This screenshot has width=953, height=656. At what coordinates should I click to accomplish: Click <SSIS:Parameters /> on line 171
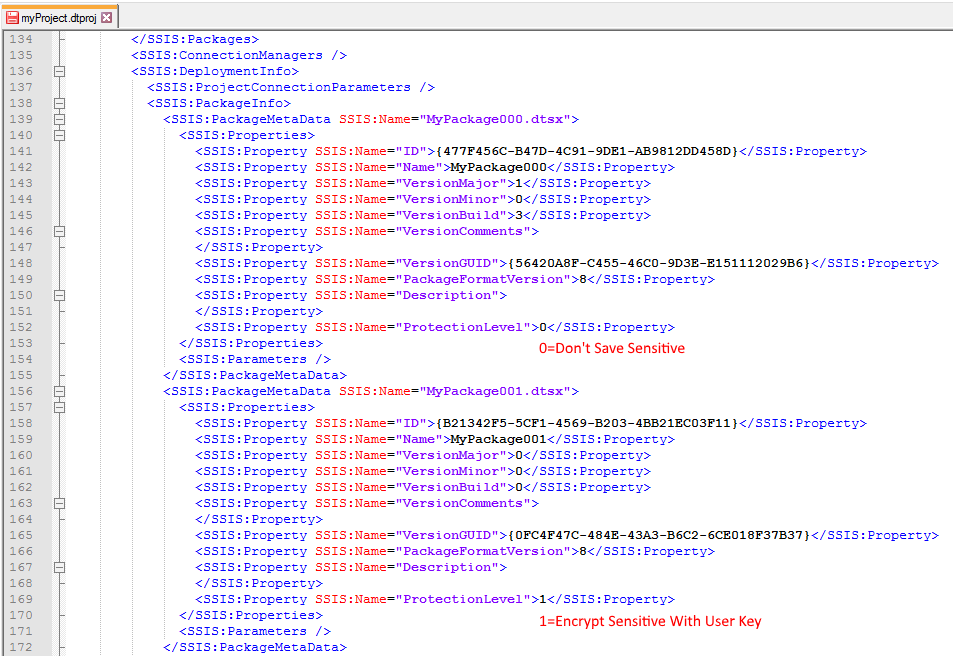[255, 631]
